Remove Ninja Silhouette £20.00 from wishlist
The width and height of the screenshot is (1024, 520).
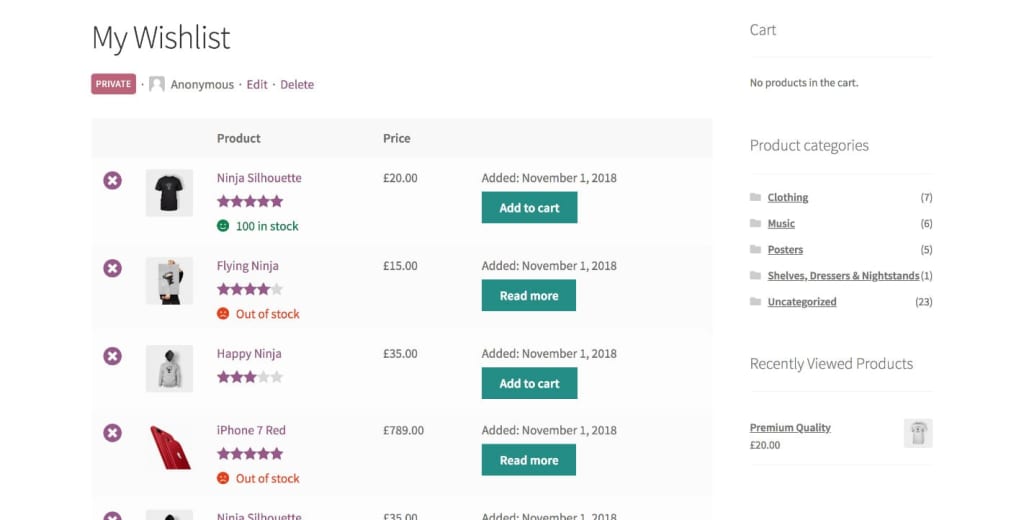pyautogui.click(x=112, y=180)
